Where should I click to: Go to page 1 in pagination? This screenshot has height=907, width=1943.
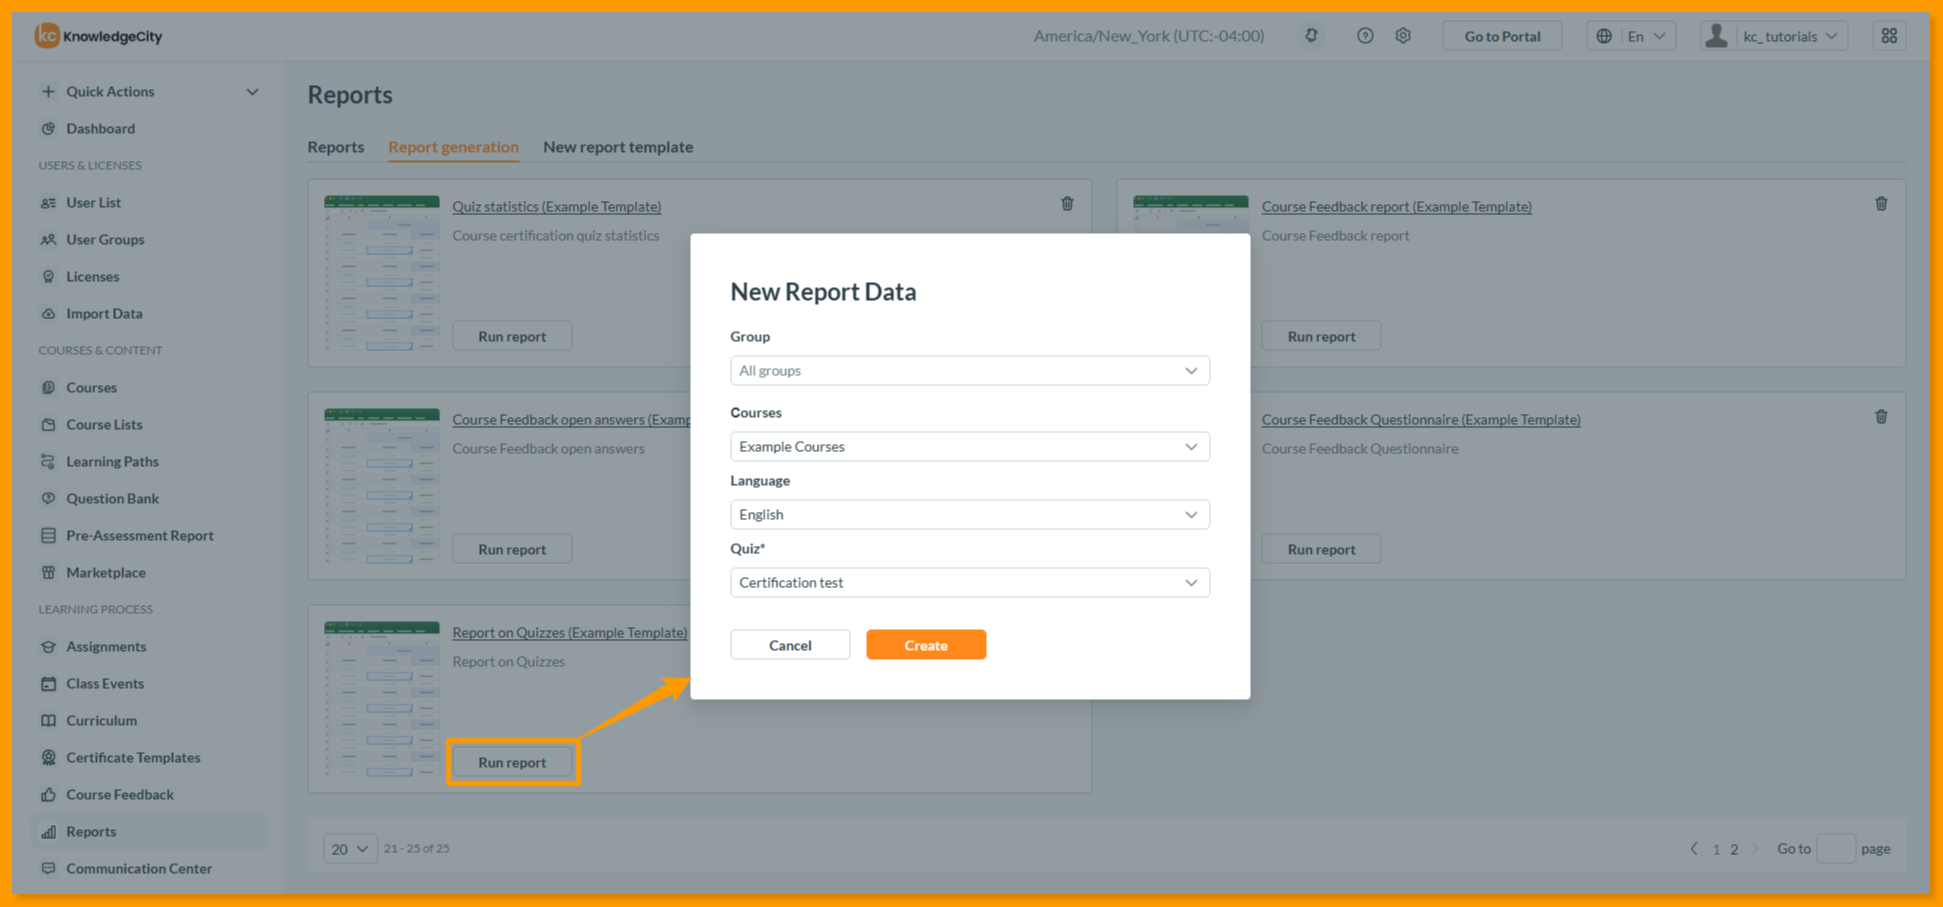[x=1716, y=849]
